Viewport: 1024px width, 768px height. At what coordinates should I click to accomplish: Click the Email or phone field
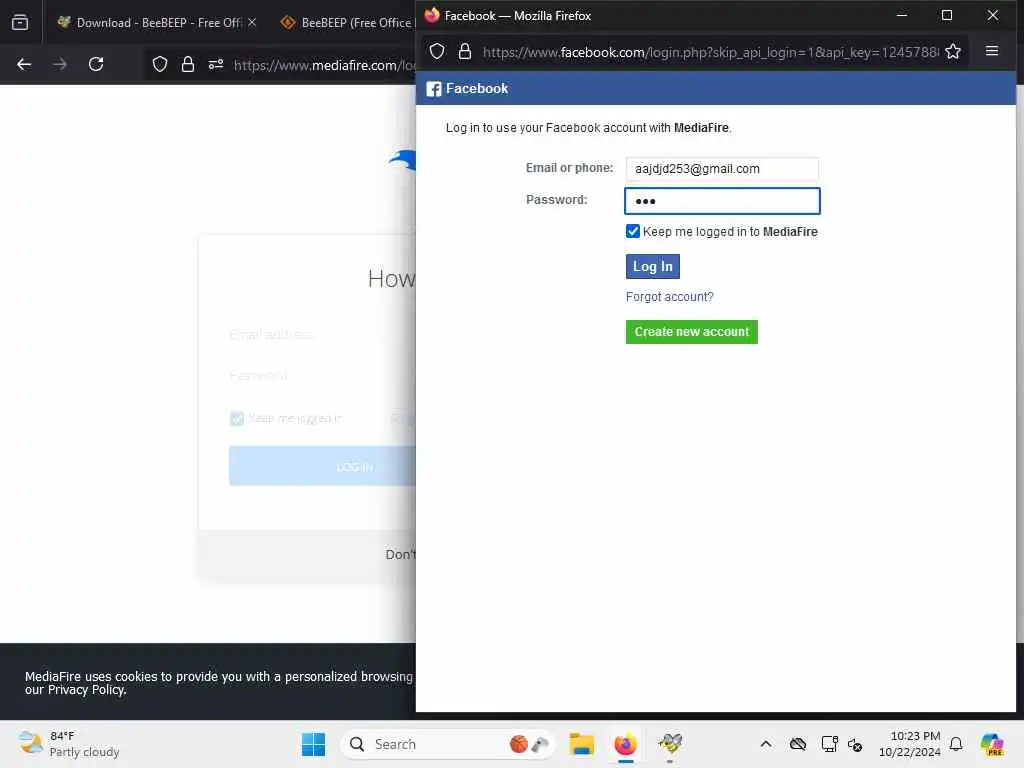(722, 168)
